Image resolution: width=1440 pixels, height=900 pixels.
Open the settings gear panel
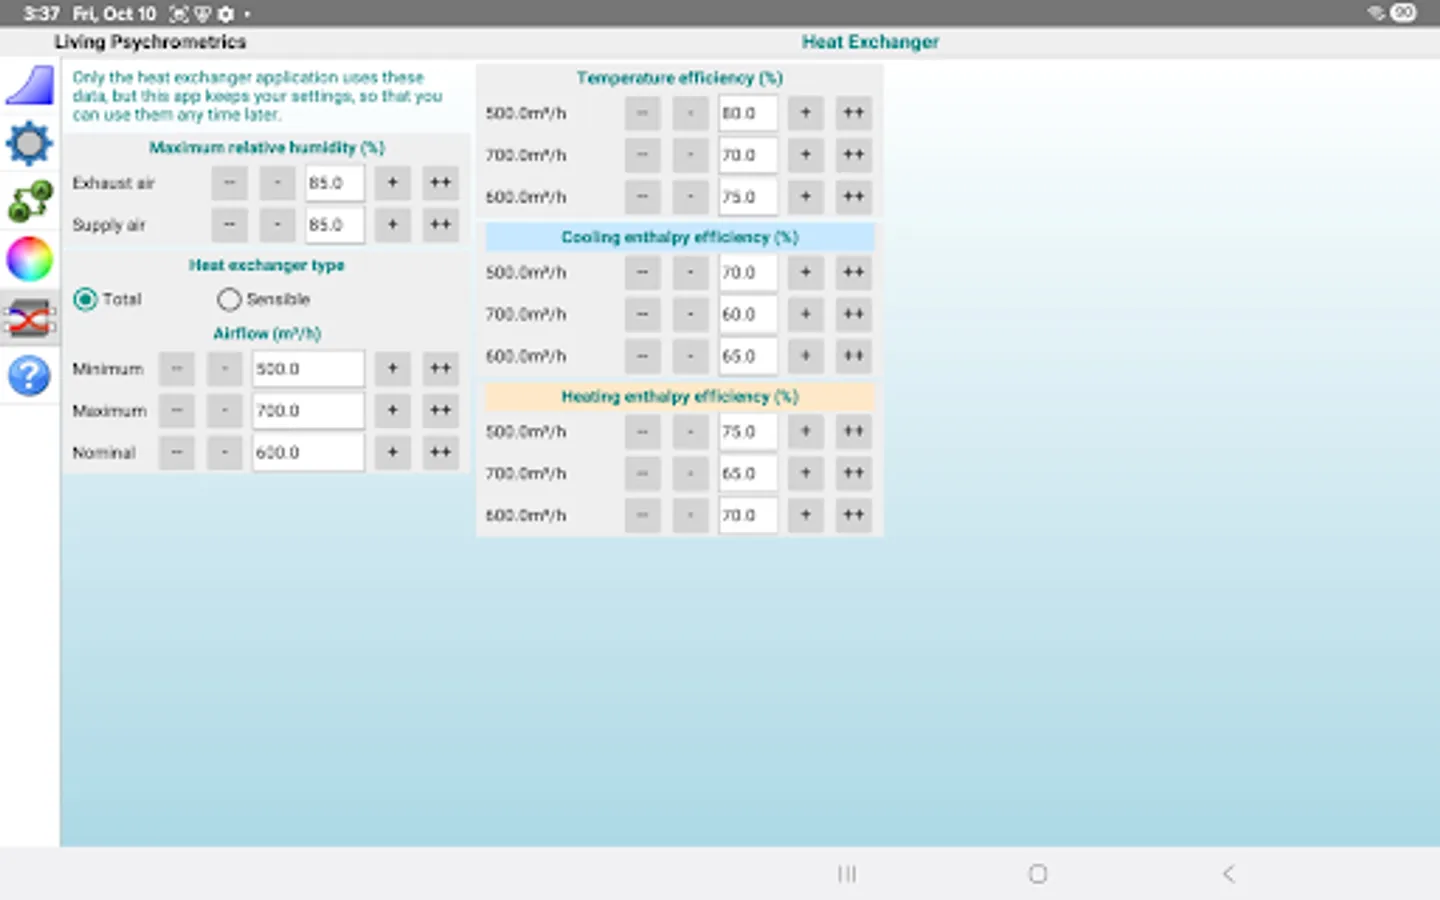29,143
